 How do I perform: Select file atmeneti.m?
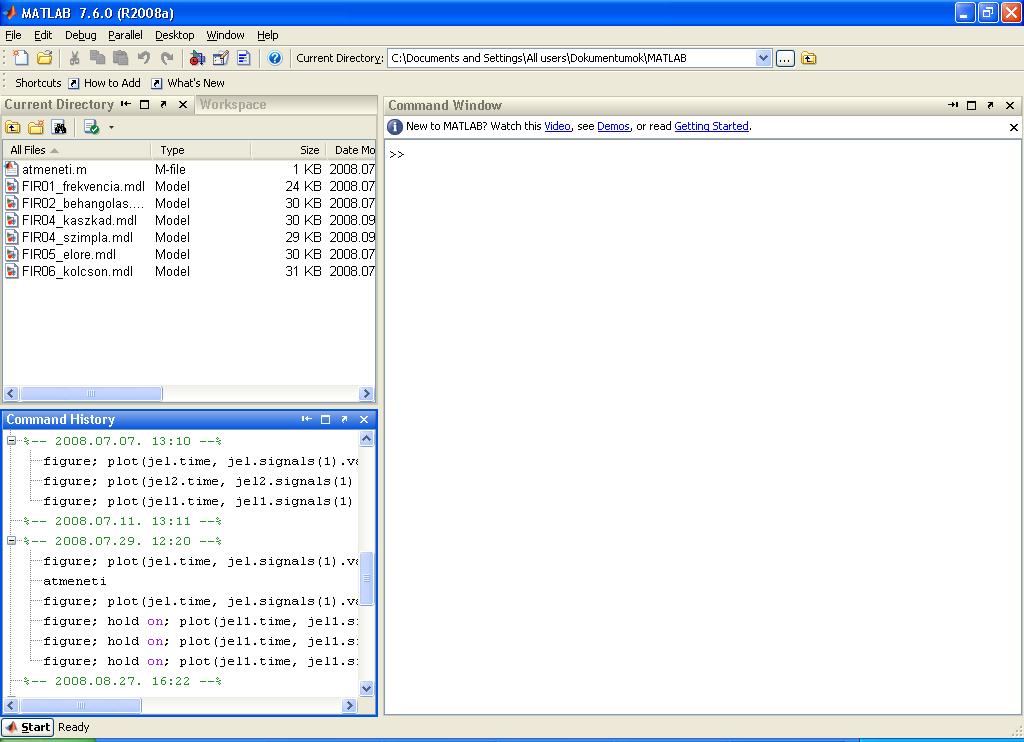tap(54, 169)
